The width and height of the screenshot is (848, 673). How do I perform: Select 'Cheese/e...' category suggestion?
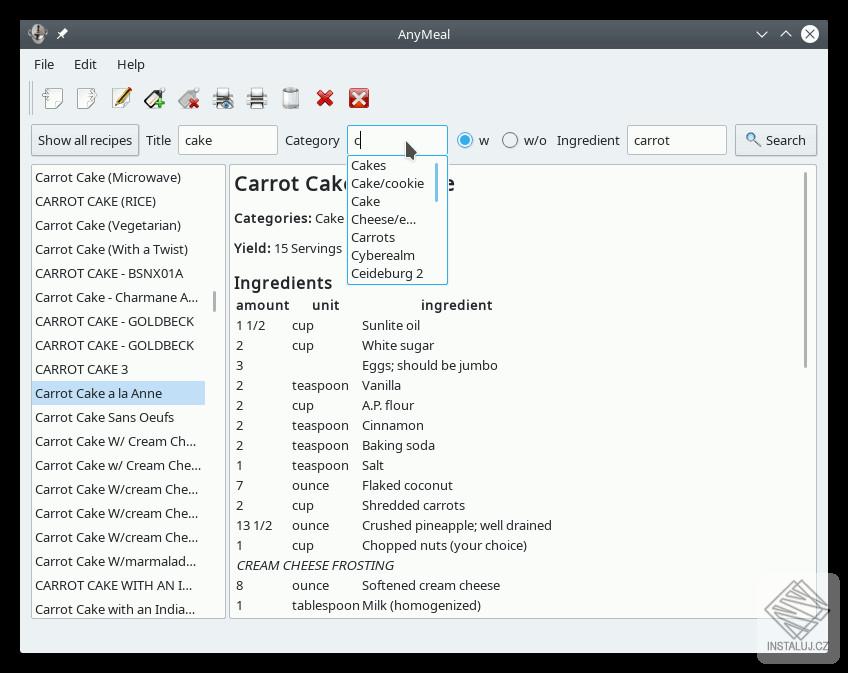pyautogui.click(x=383, y=219)
